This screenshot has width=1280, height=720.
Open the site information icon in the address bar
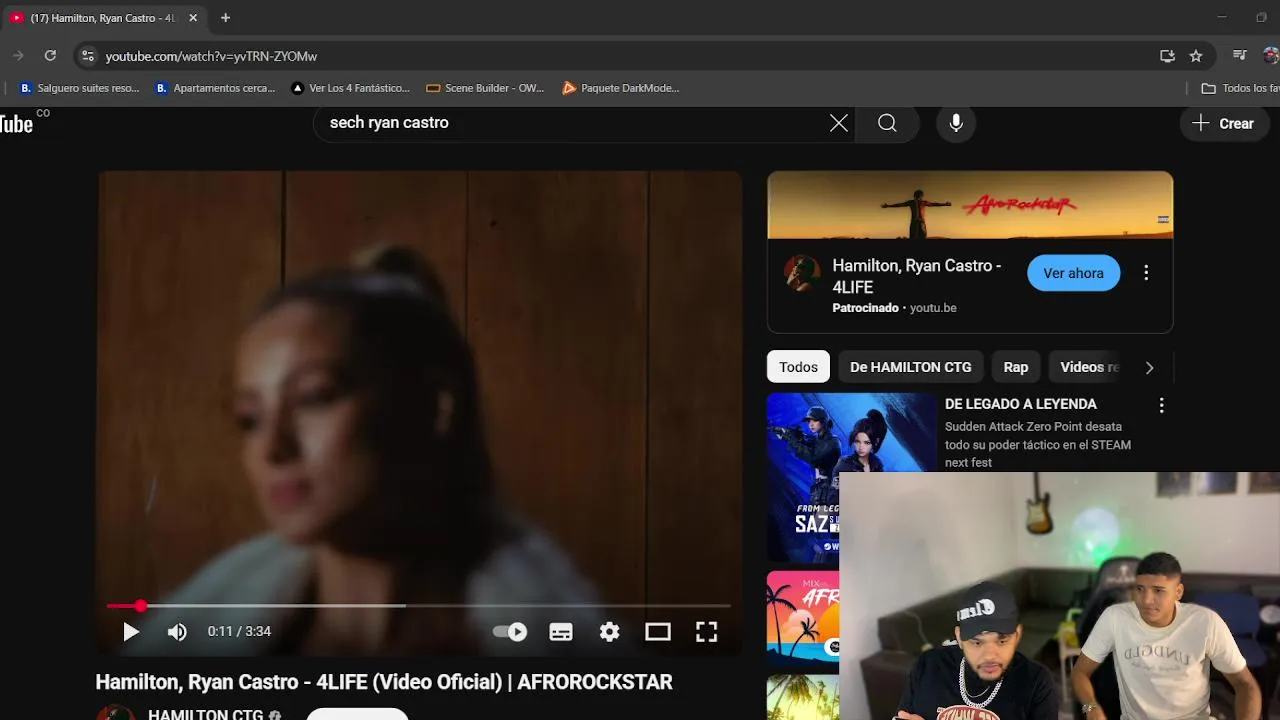(88, 56)
